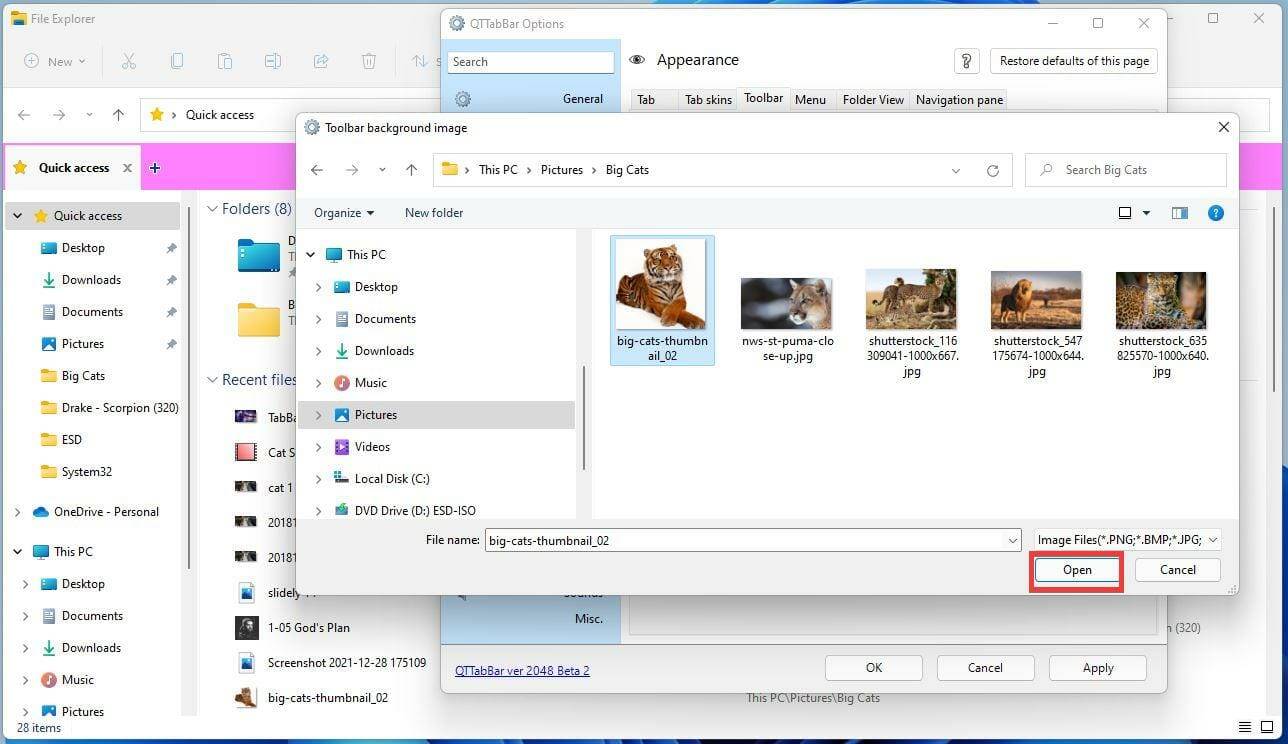Click the help question mark in QTTabBar Options

point(965,60)
